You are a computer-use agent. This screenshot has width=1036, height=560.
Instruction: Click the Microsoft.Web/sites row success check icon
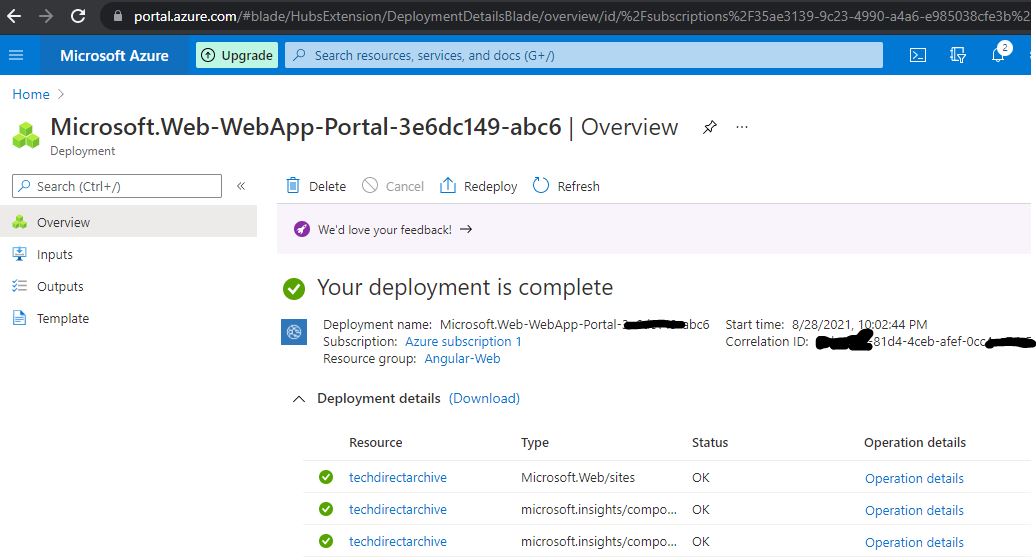[x=326, y=477]
